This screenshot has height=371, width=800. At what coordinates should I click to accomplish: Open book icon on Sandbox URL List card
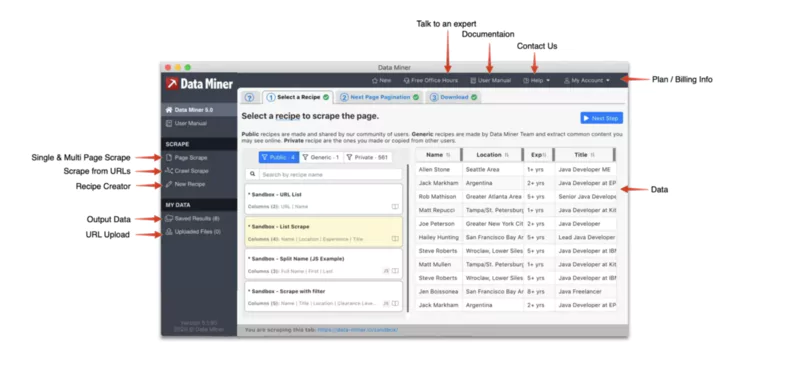[x=395, y=207]
